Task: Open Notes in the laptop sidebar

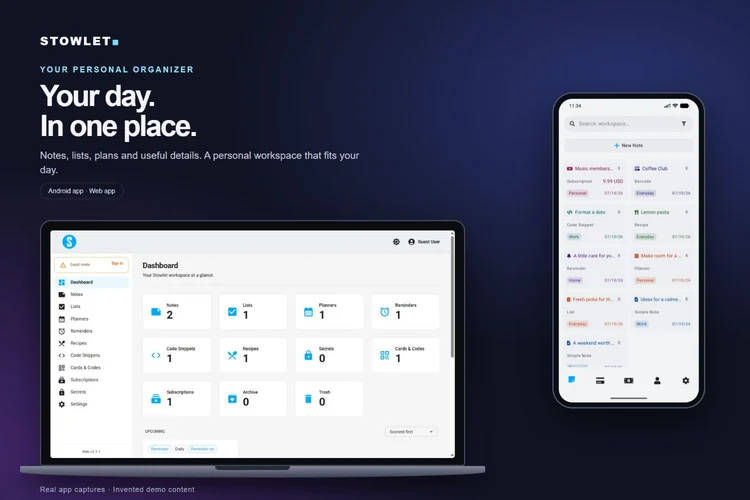Action: tap(92, 294)
